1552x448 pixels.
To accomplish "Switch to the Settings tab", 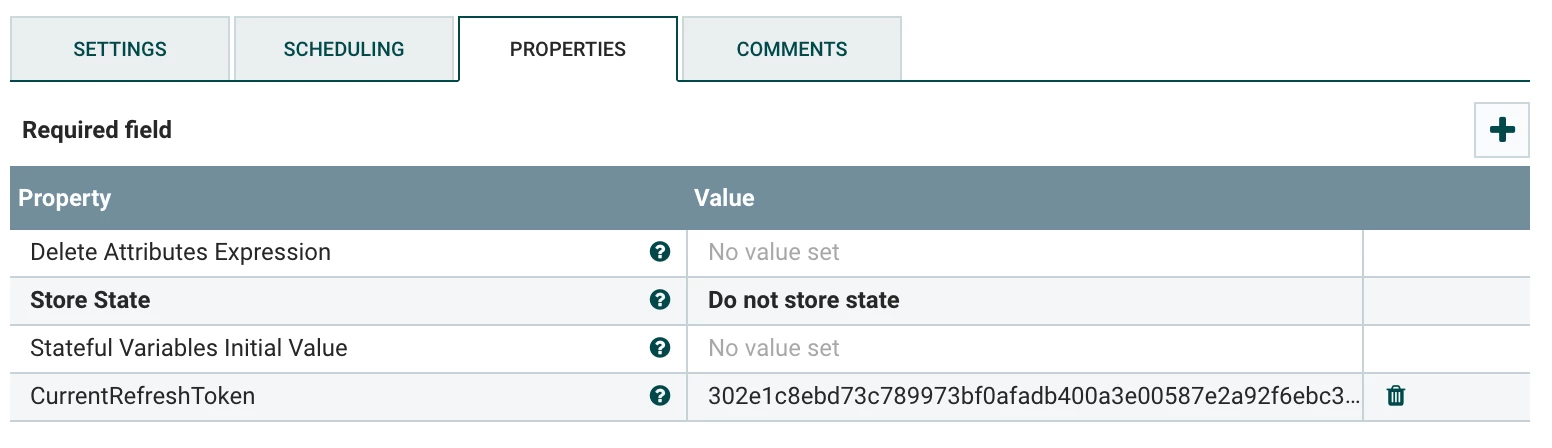I will [x=120, y=49].
